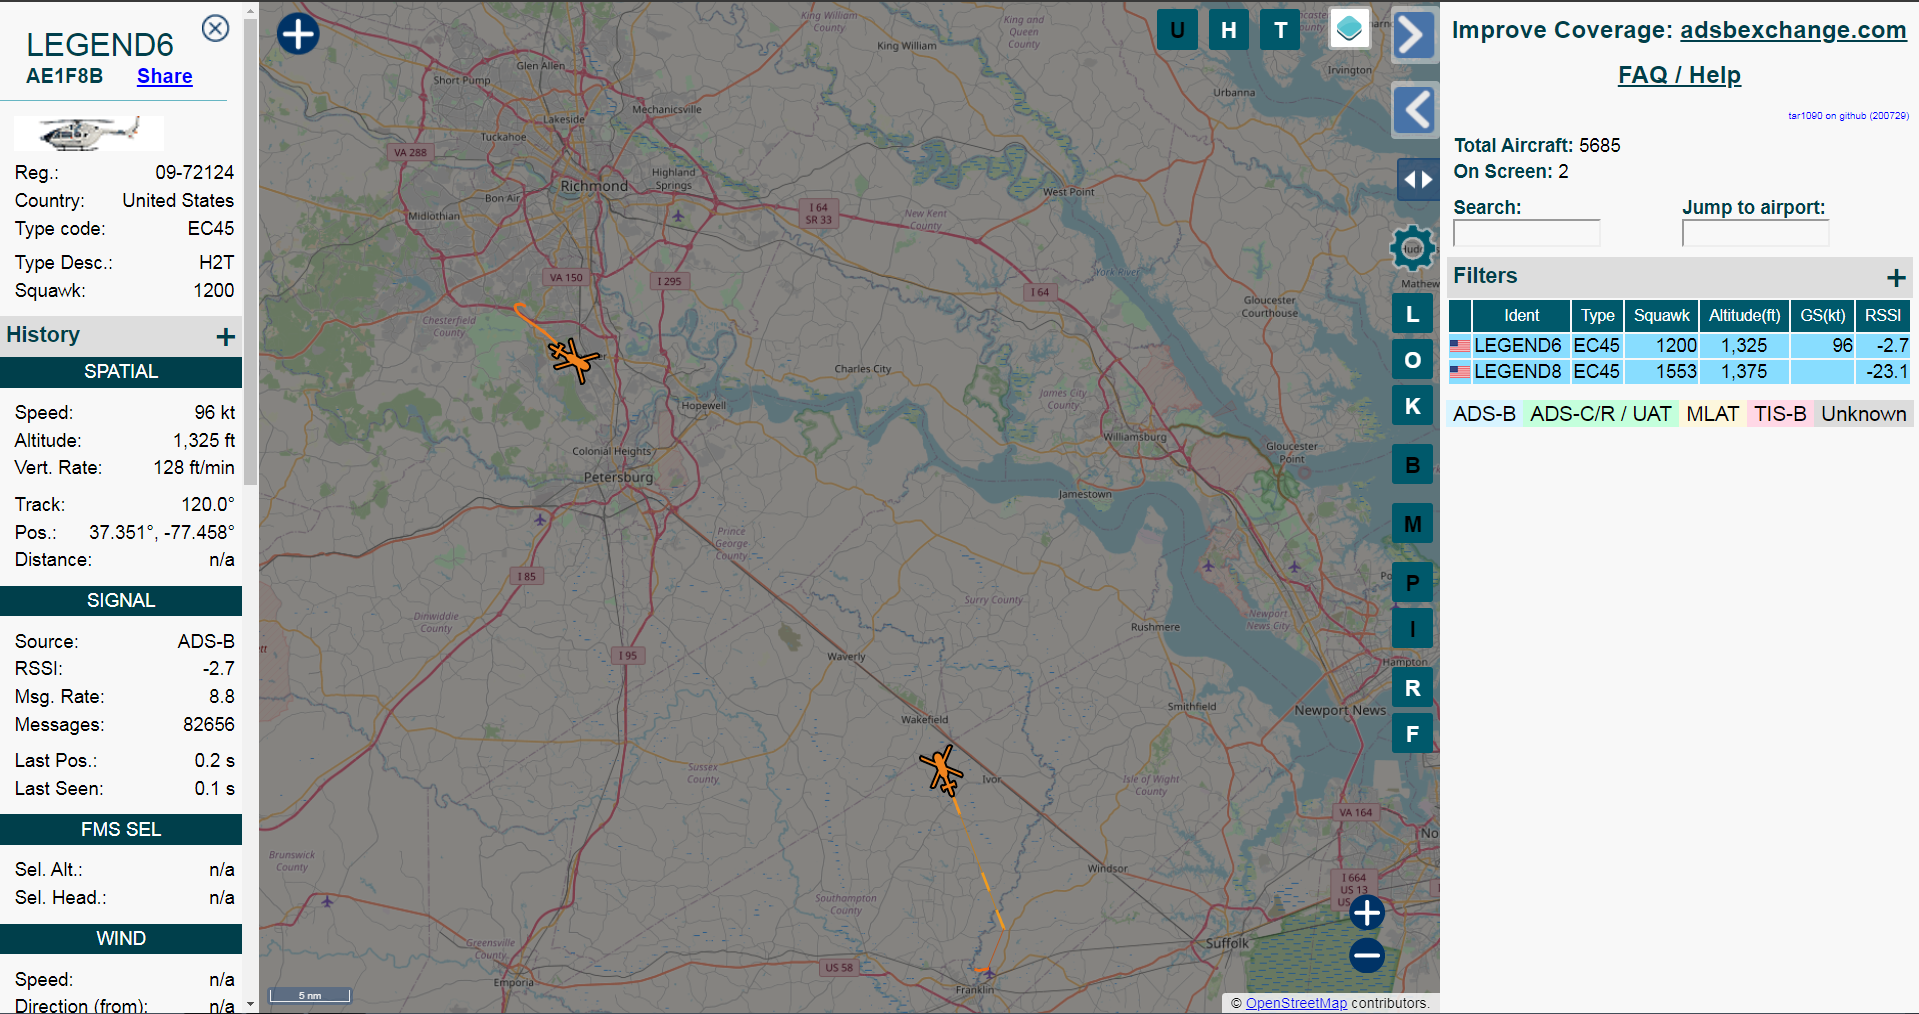Screen dimensions: 1919x1014
Task: Expand the Filters section plus
Action: tap(1896, 278)
